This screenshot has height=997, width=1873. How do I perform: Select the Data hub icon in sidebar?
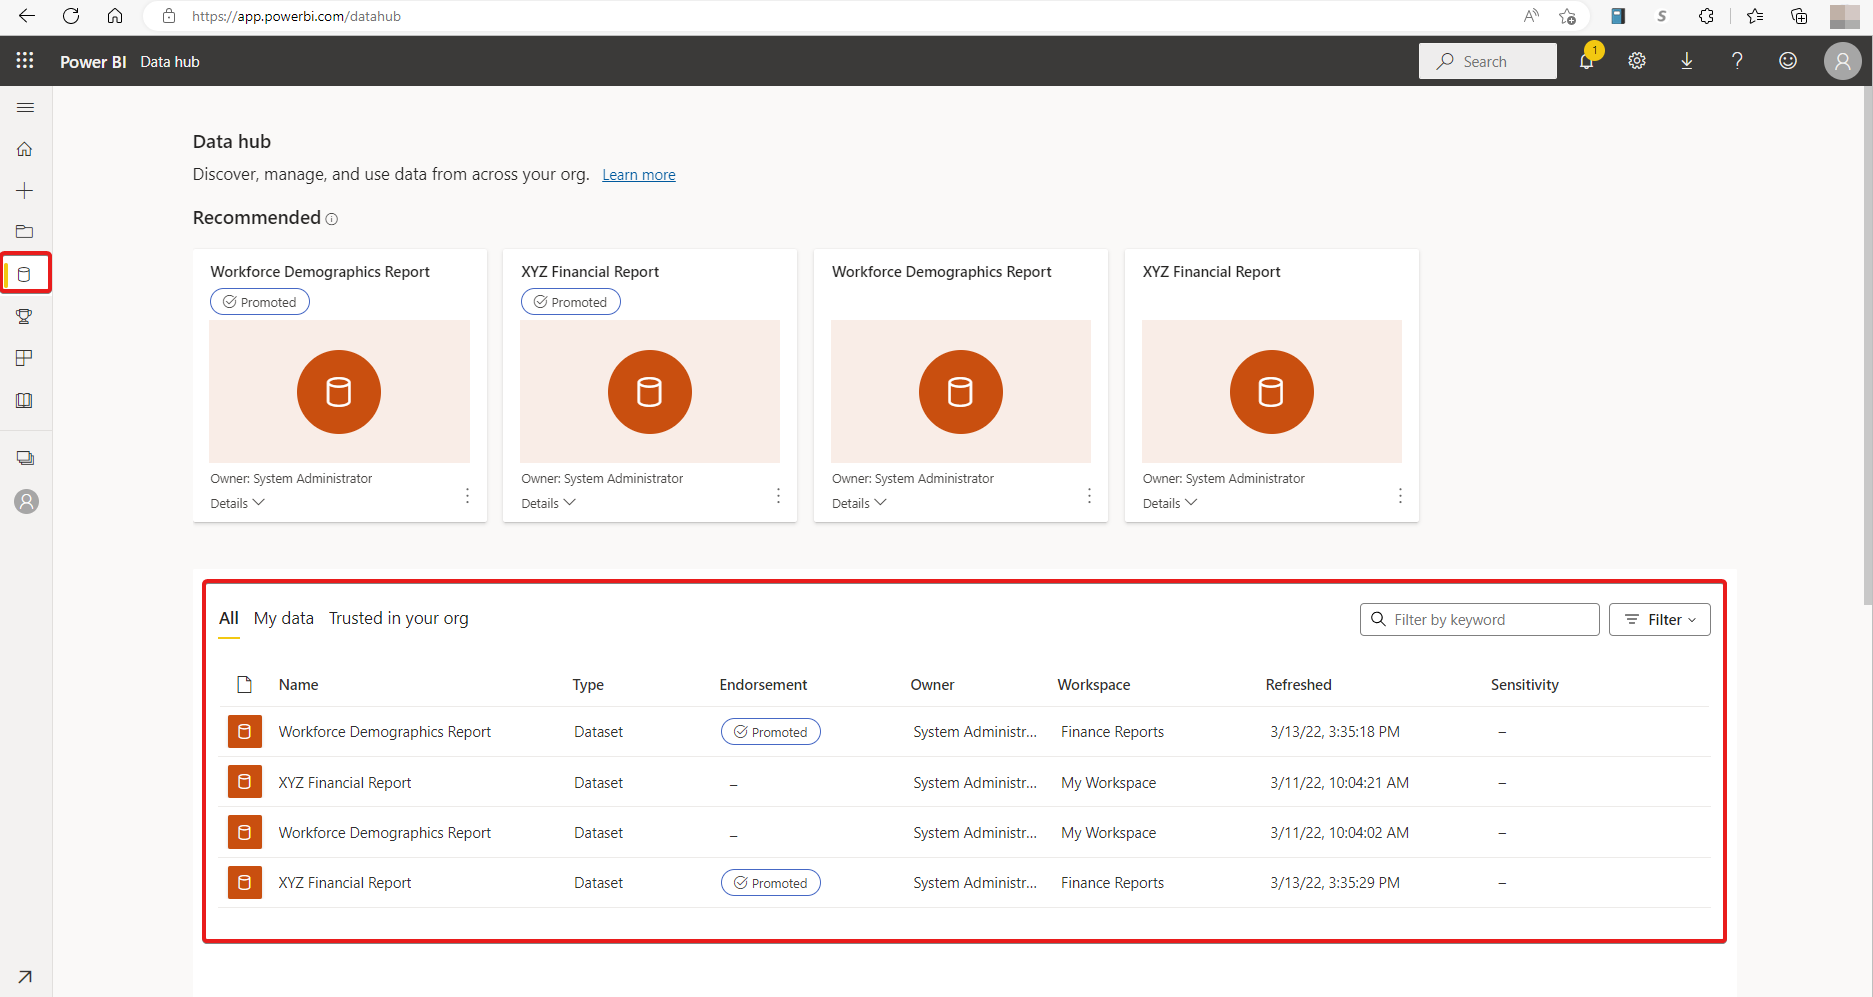(x=25, y=274)
